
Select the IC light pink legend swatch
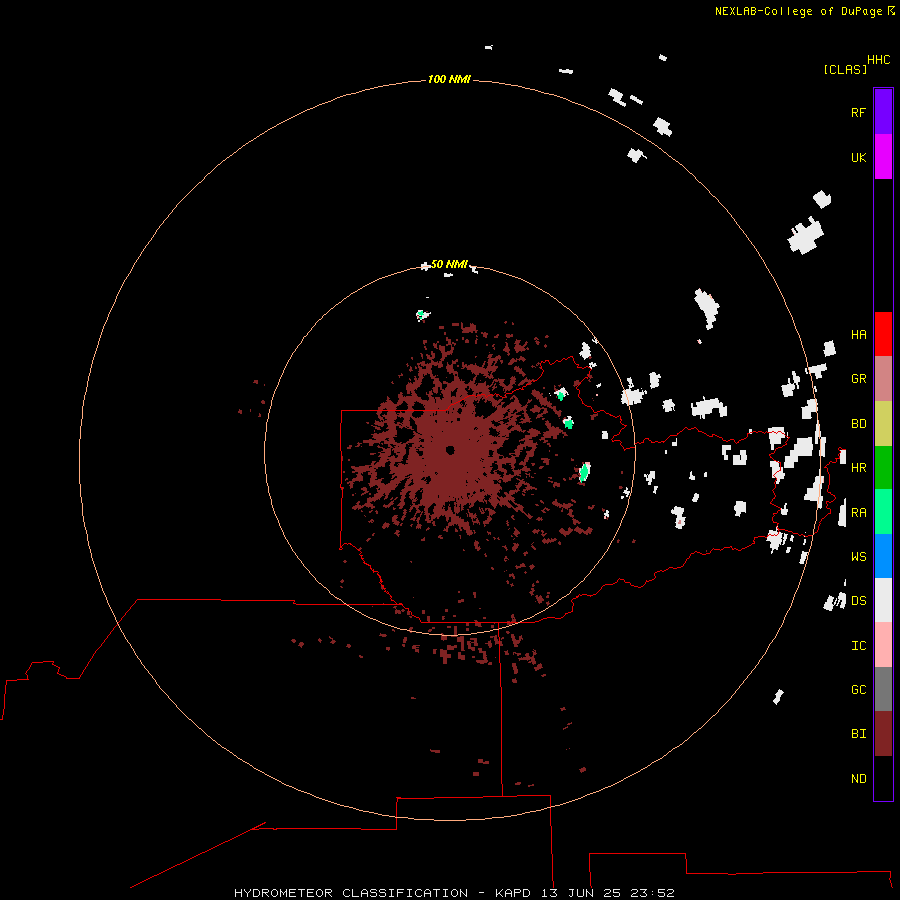point(883,645)
